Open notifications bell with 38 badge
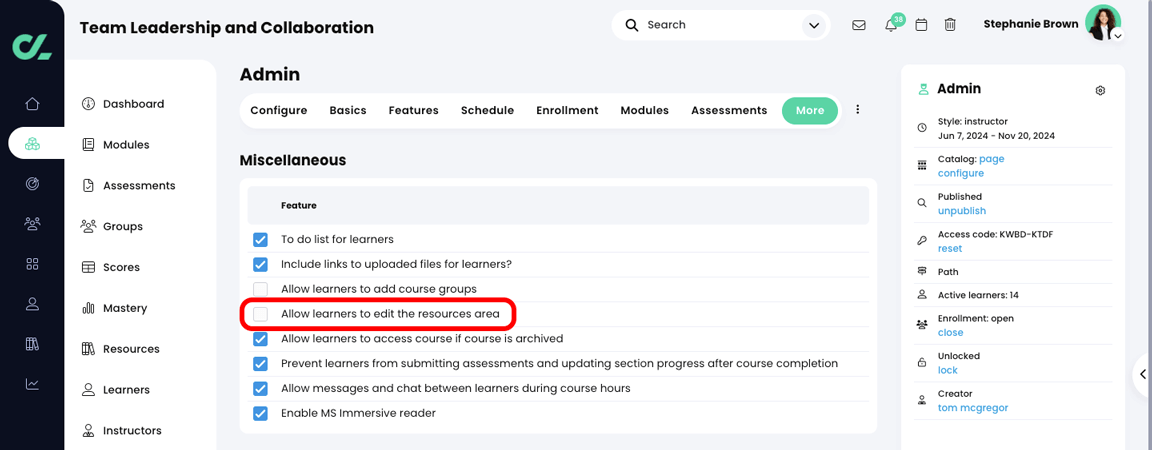The height and width of the screenshot is (450, 1152). [x=892, y=25]
